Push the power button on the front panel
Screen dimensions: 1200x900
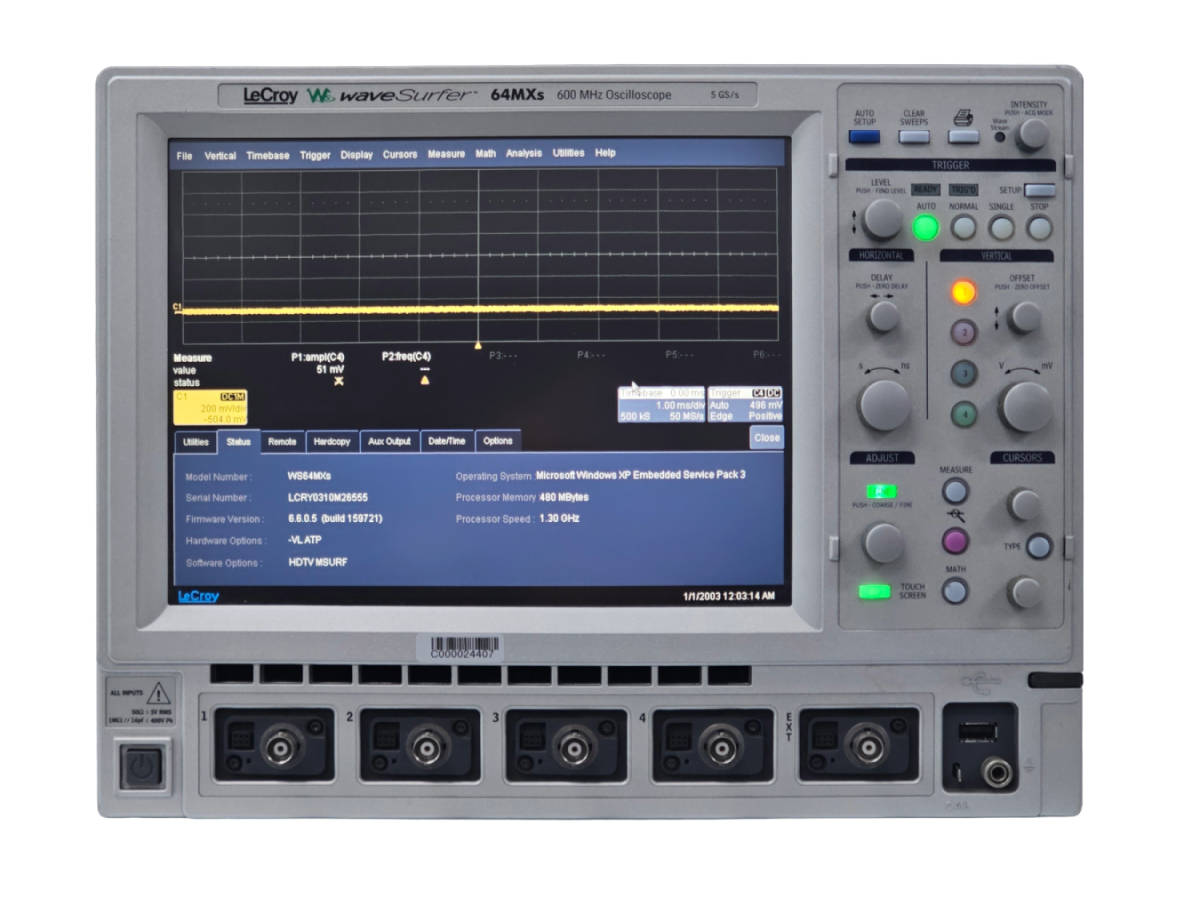tap(140, 767)
